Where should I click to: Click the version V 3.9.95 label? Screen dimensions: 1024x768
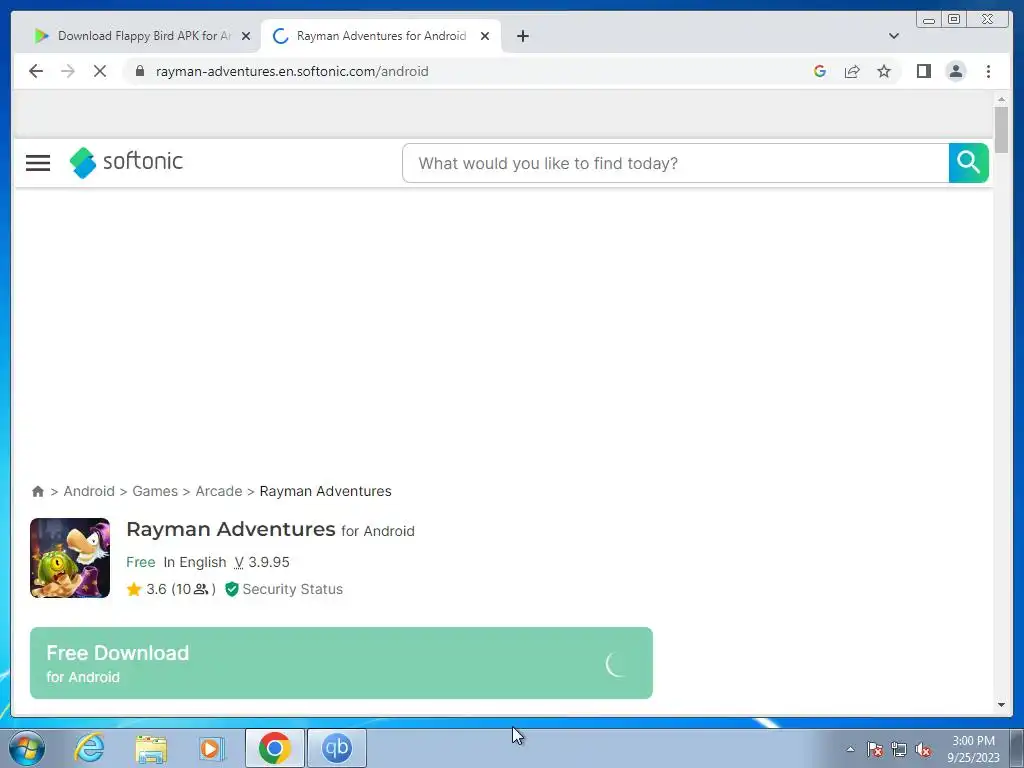(x=262, y=562)
